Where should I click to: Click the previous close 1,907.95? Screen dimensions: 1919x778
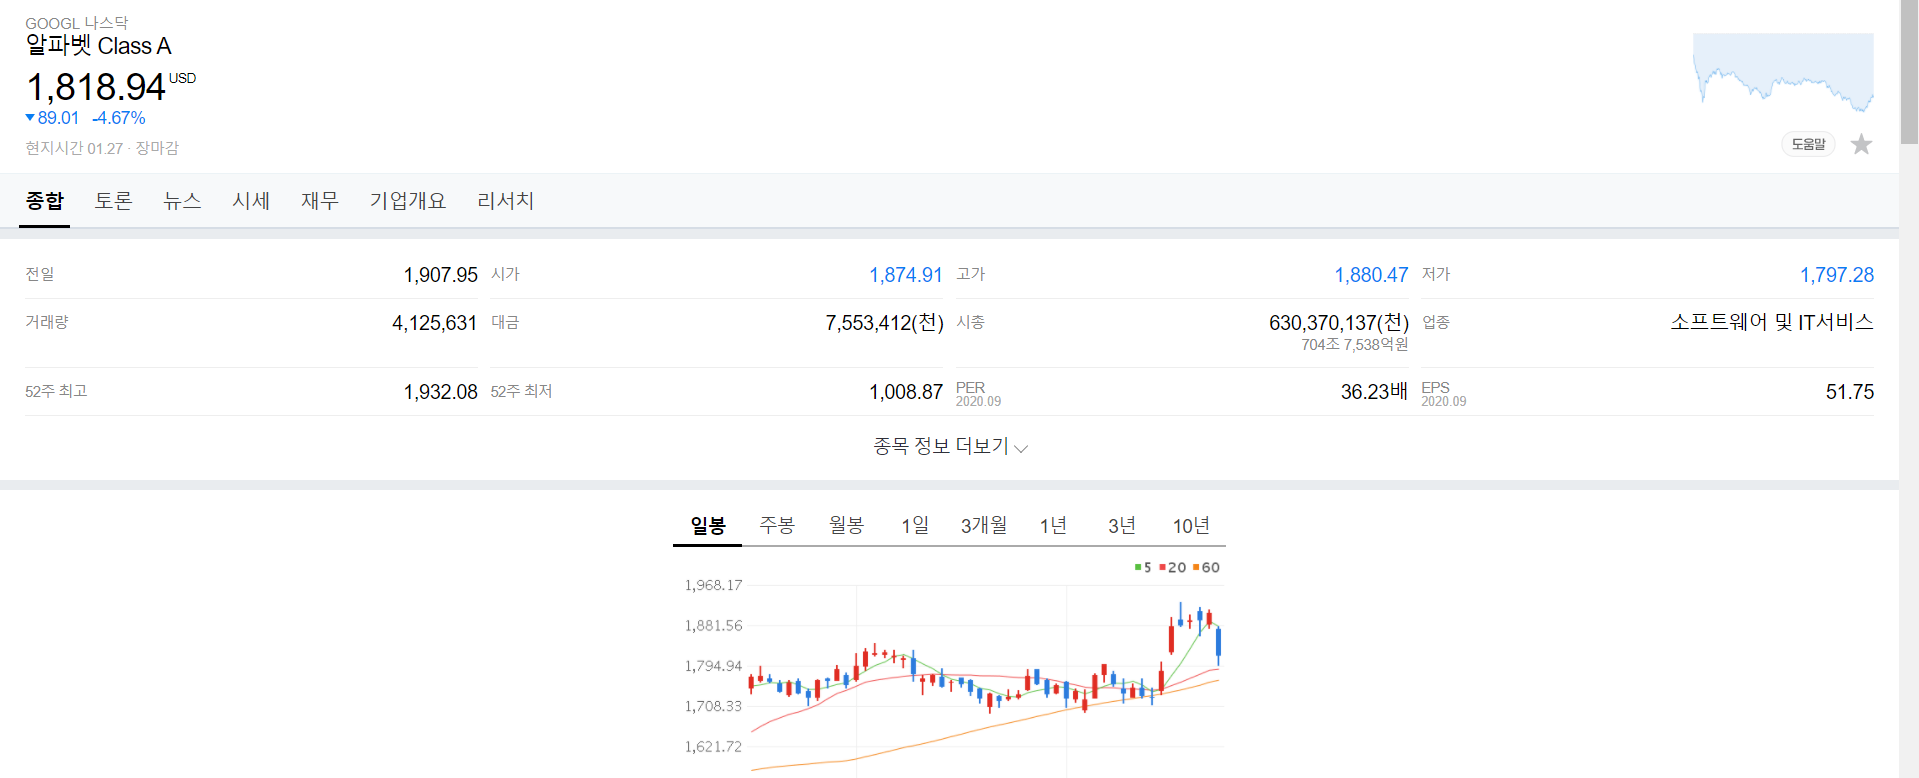[440, 275]
